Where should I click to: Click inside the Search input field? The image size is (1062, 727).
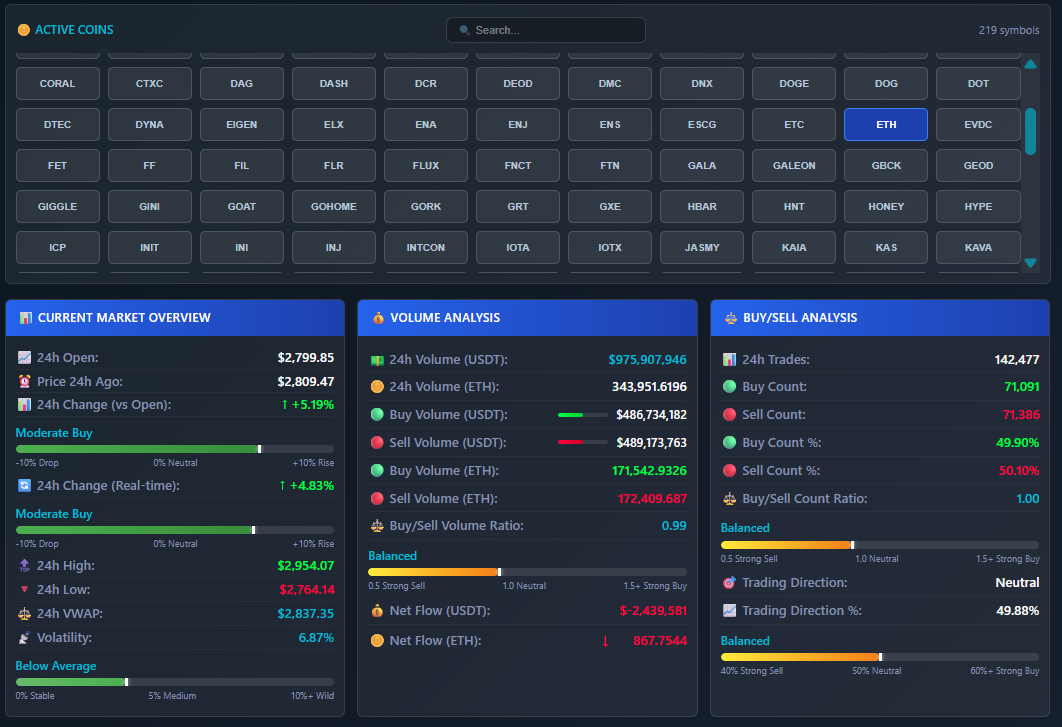point(545,30)
